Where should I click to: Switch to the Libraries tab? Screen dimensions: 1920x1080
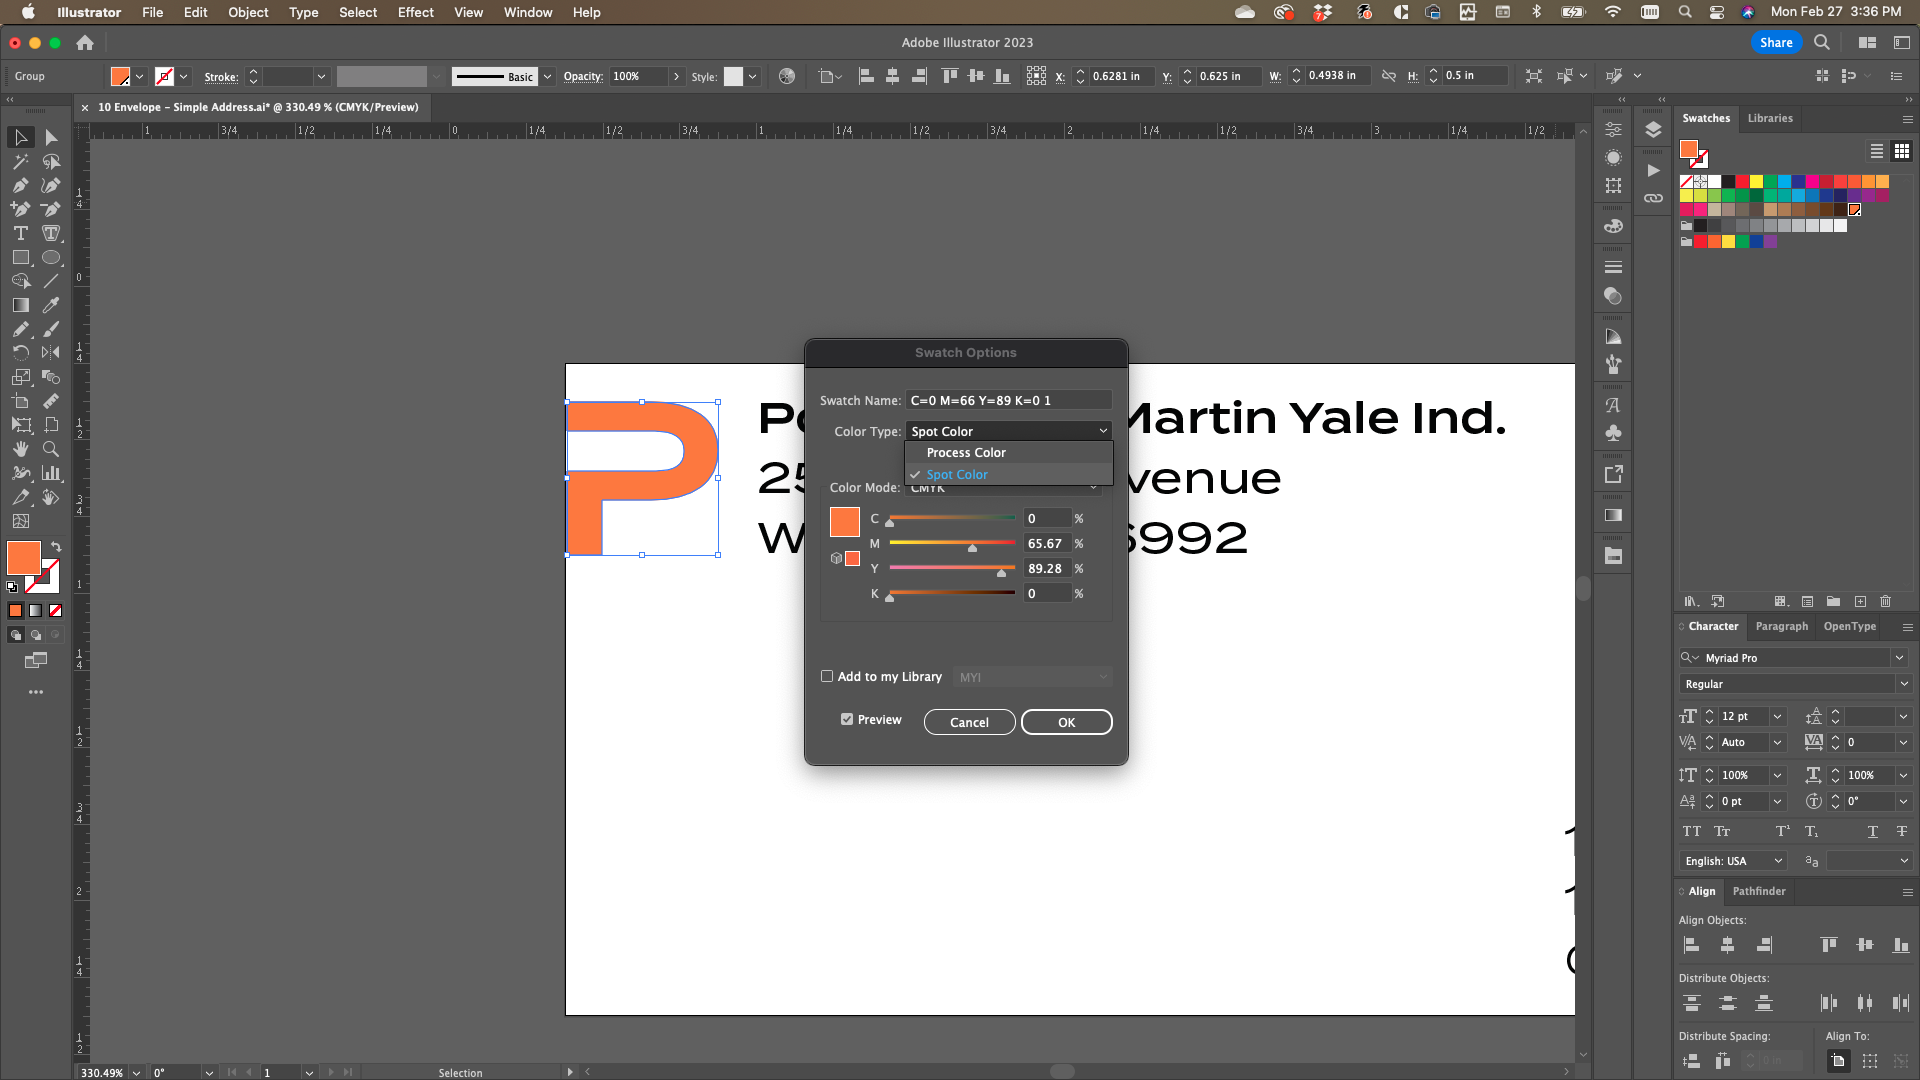[1770, 118]
